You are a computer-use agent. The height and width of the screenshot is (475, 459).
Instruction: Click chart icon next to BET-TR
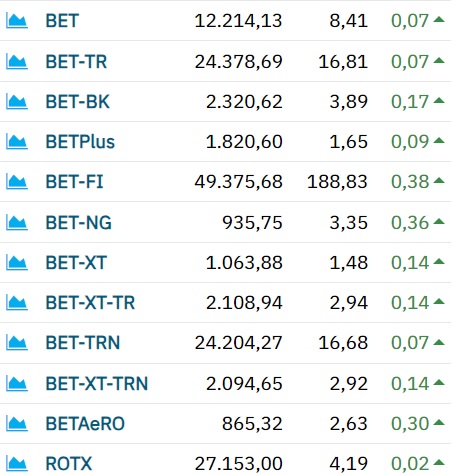tap(17, 62)
